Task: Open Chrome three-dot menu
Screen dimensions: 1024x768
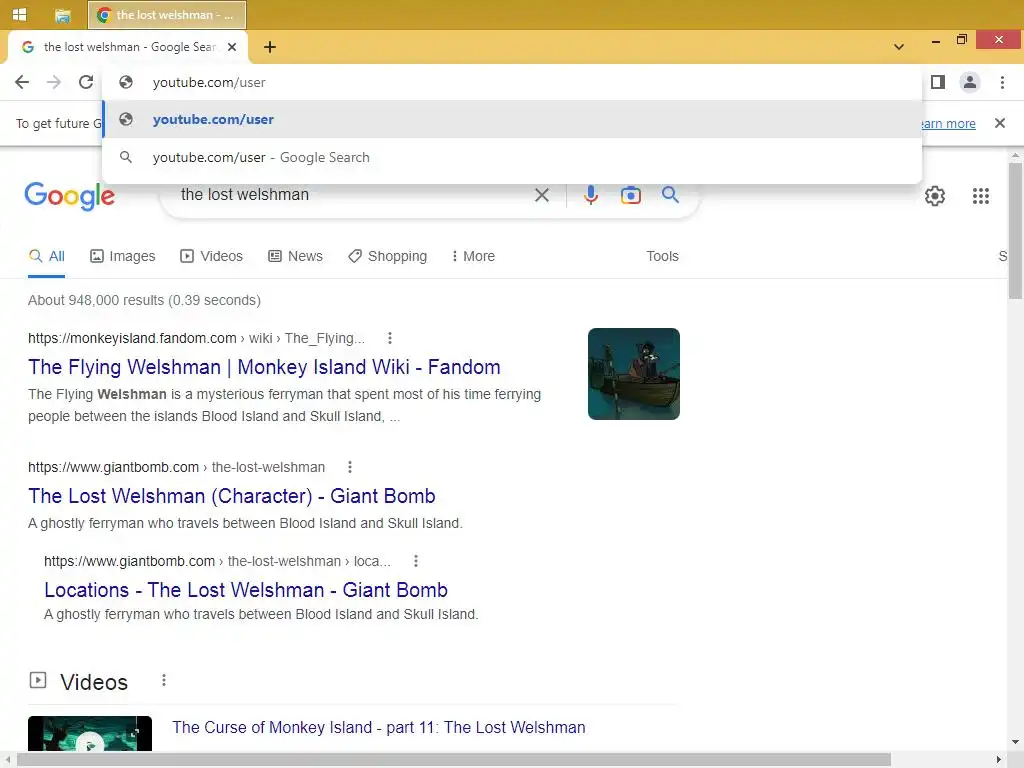Action: pos(1002,82)
